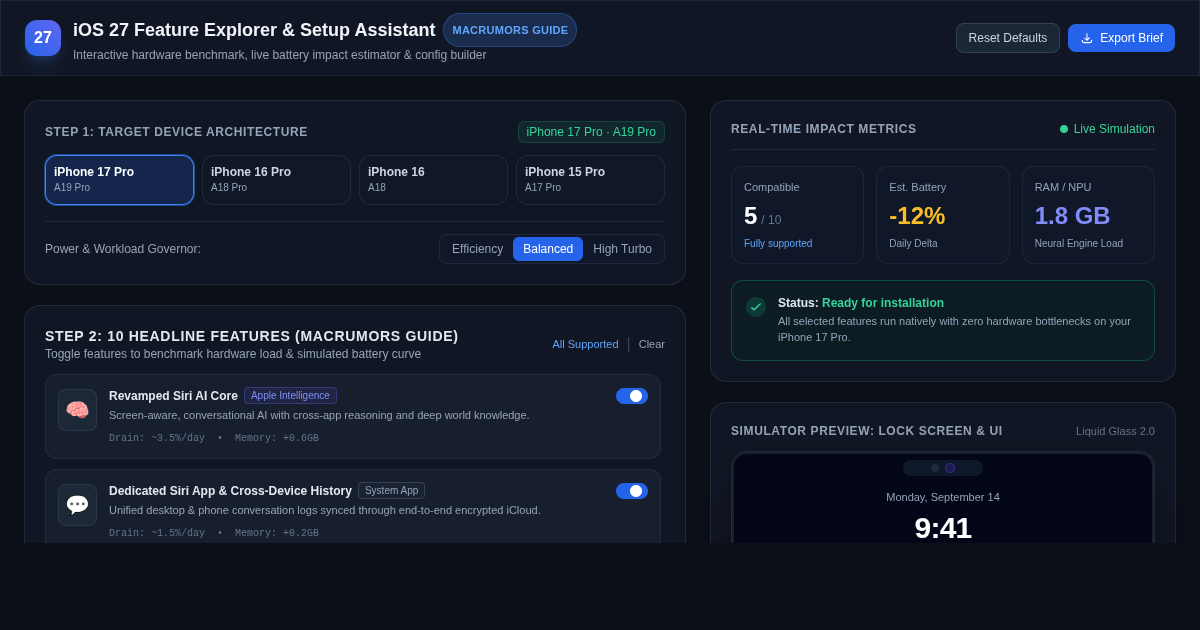Click the All Supported link
Viewport: 1200px width, 630px height.
coord(585,344)
